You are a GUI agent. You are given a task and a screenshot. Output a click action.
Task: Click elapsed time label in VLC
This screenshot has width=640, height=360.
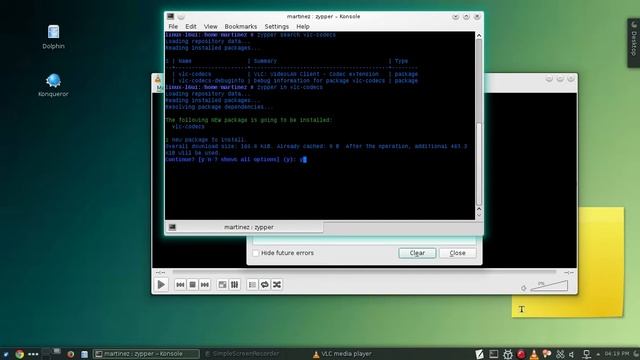160,272
